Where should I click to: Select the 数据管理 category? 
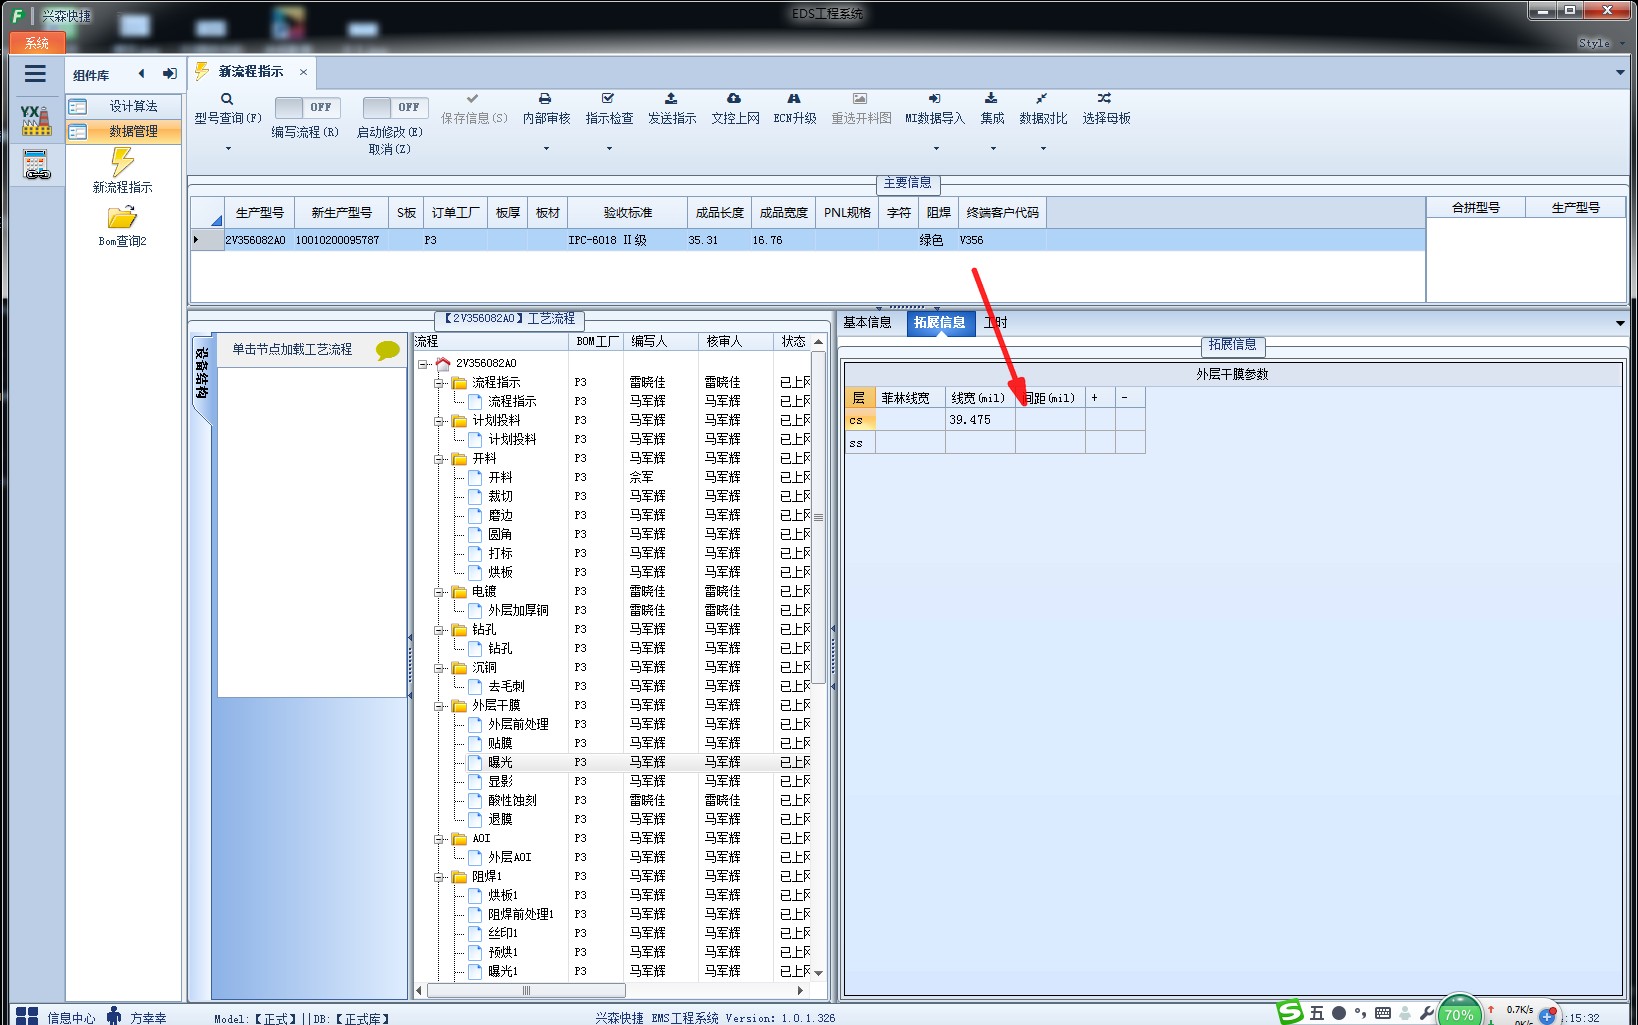coord(124,132)
